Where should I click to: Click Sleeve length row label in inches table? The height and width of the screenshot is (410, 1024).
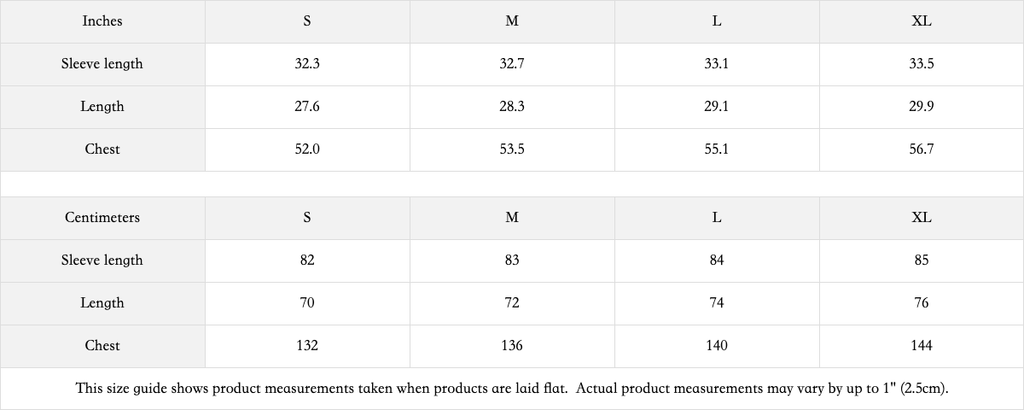tap(103, 65)
